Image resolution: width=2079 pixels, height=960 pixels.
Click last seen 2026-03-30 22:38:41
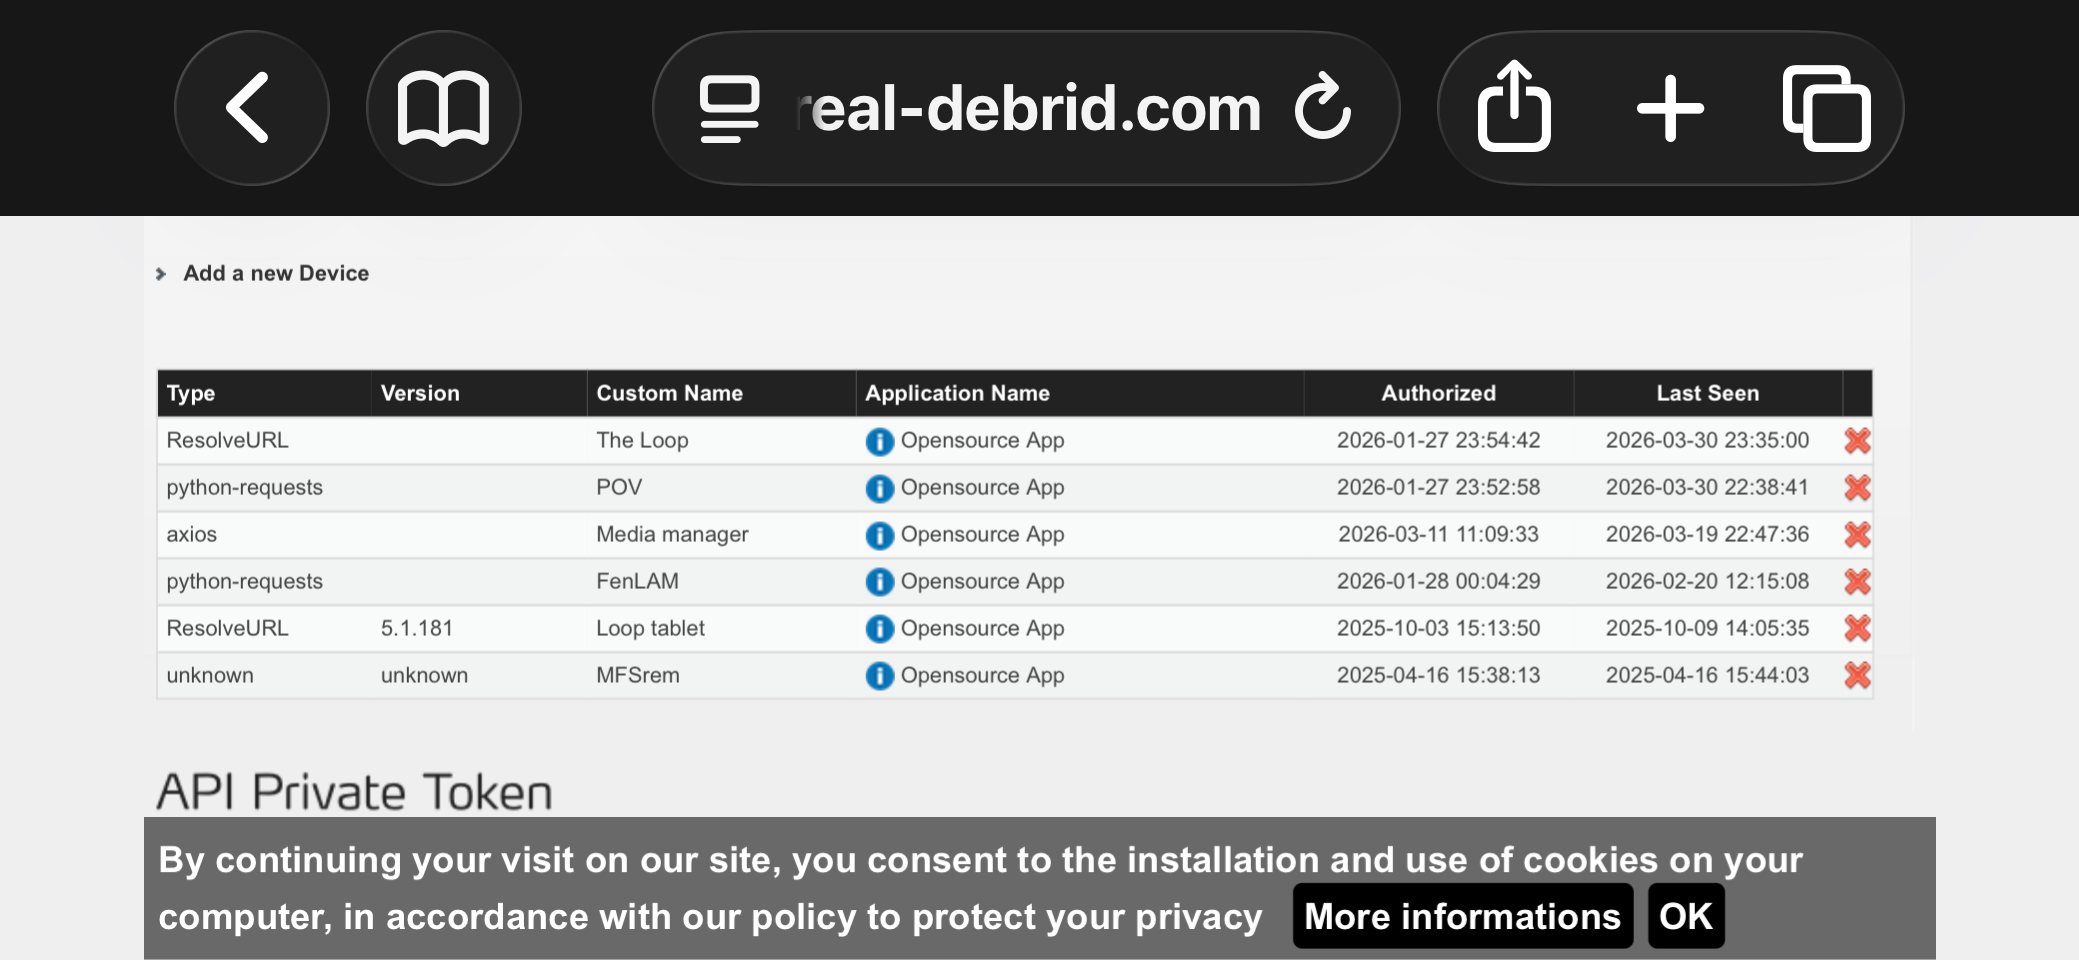click(1707, 487)
